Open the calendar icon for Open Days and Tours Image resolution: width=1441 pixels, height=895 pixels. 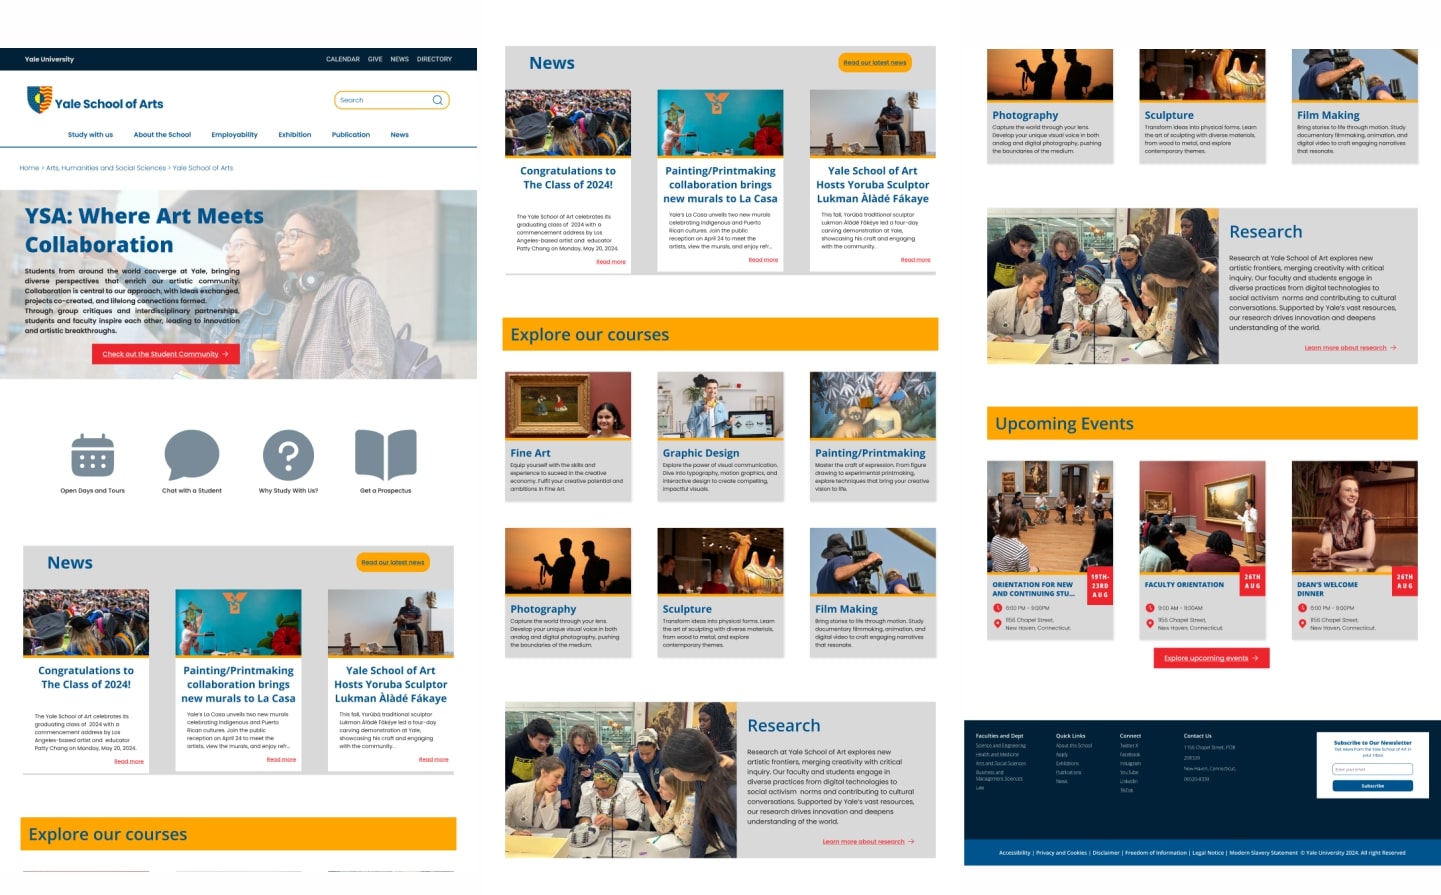pyautogui.click(x=92, y=455)
